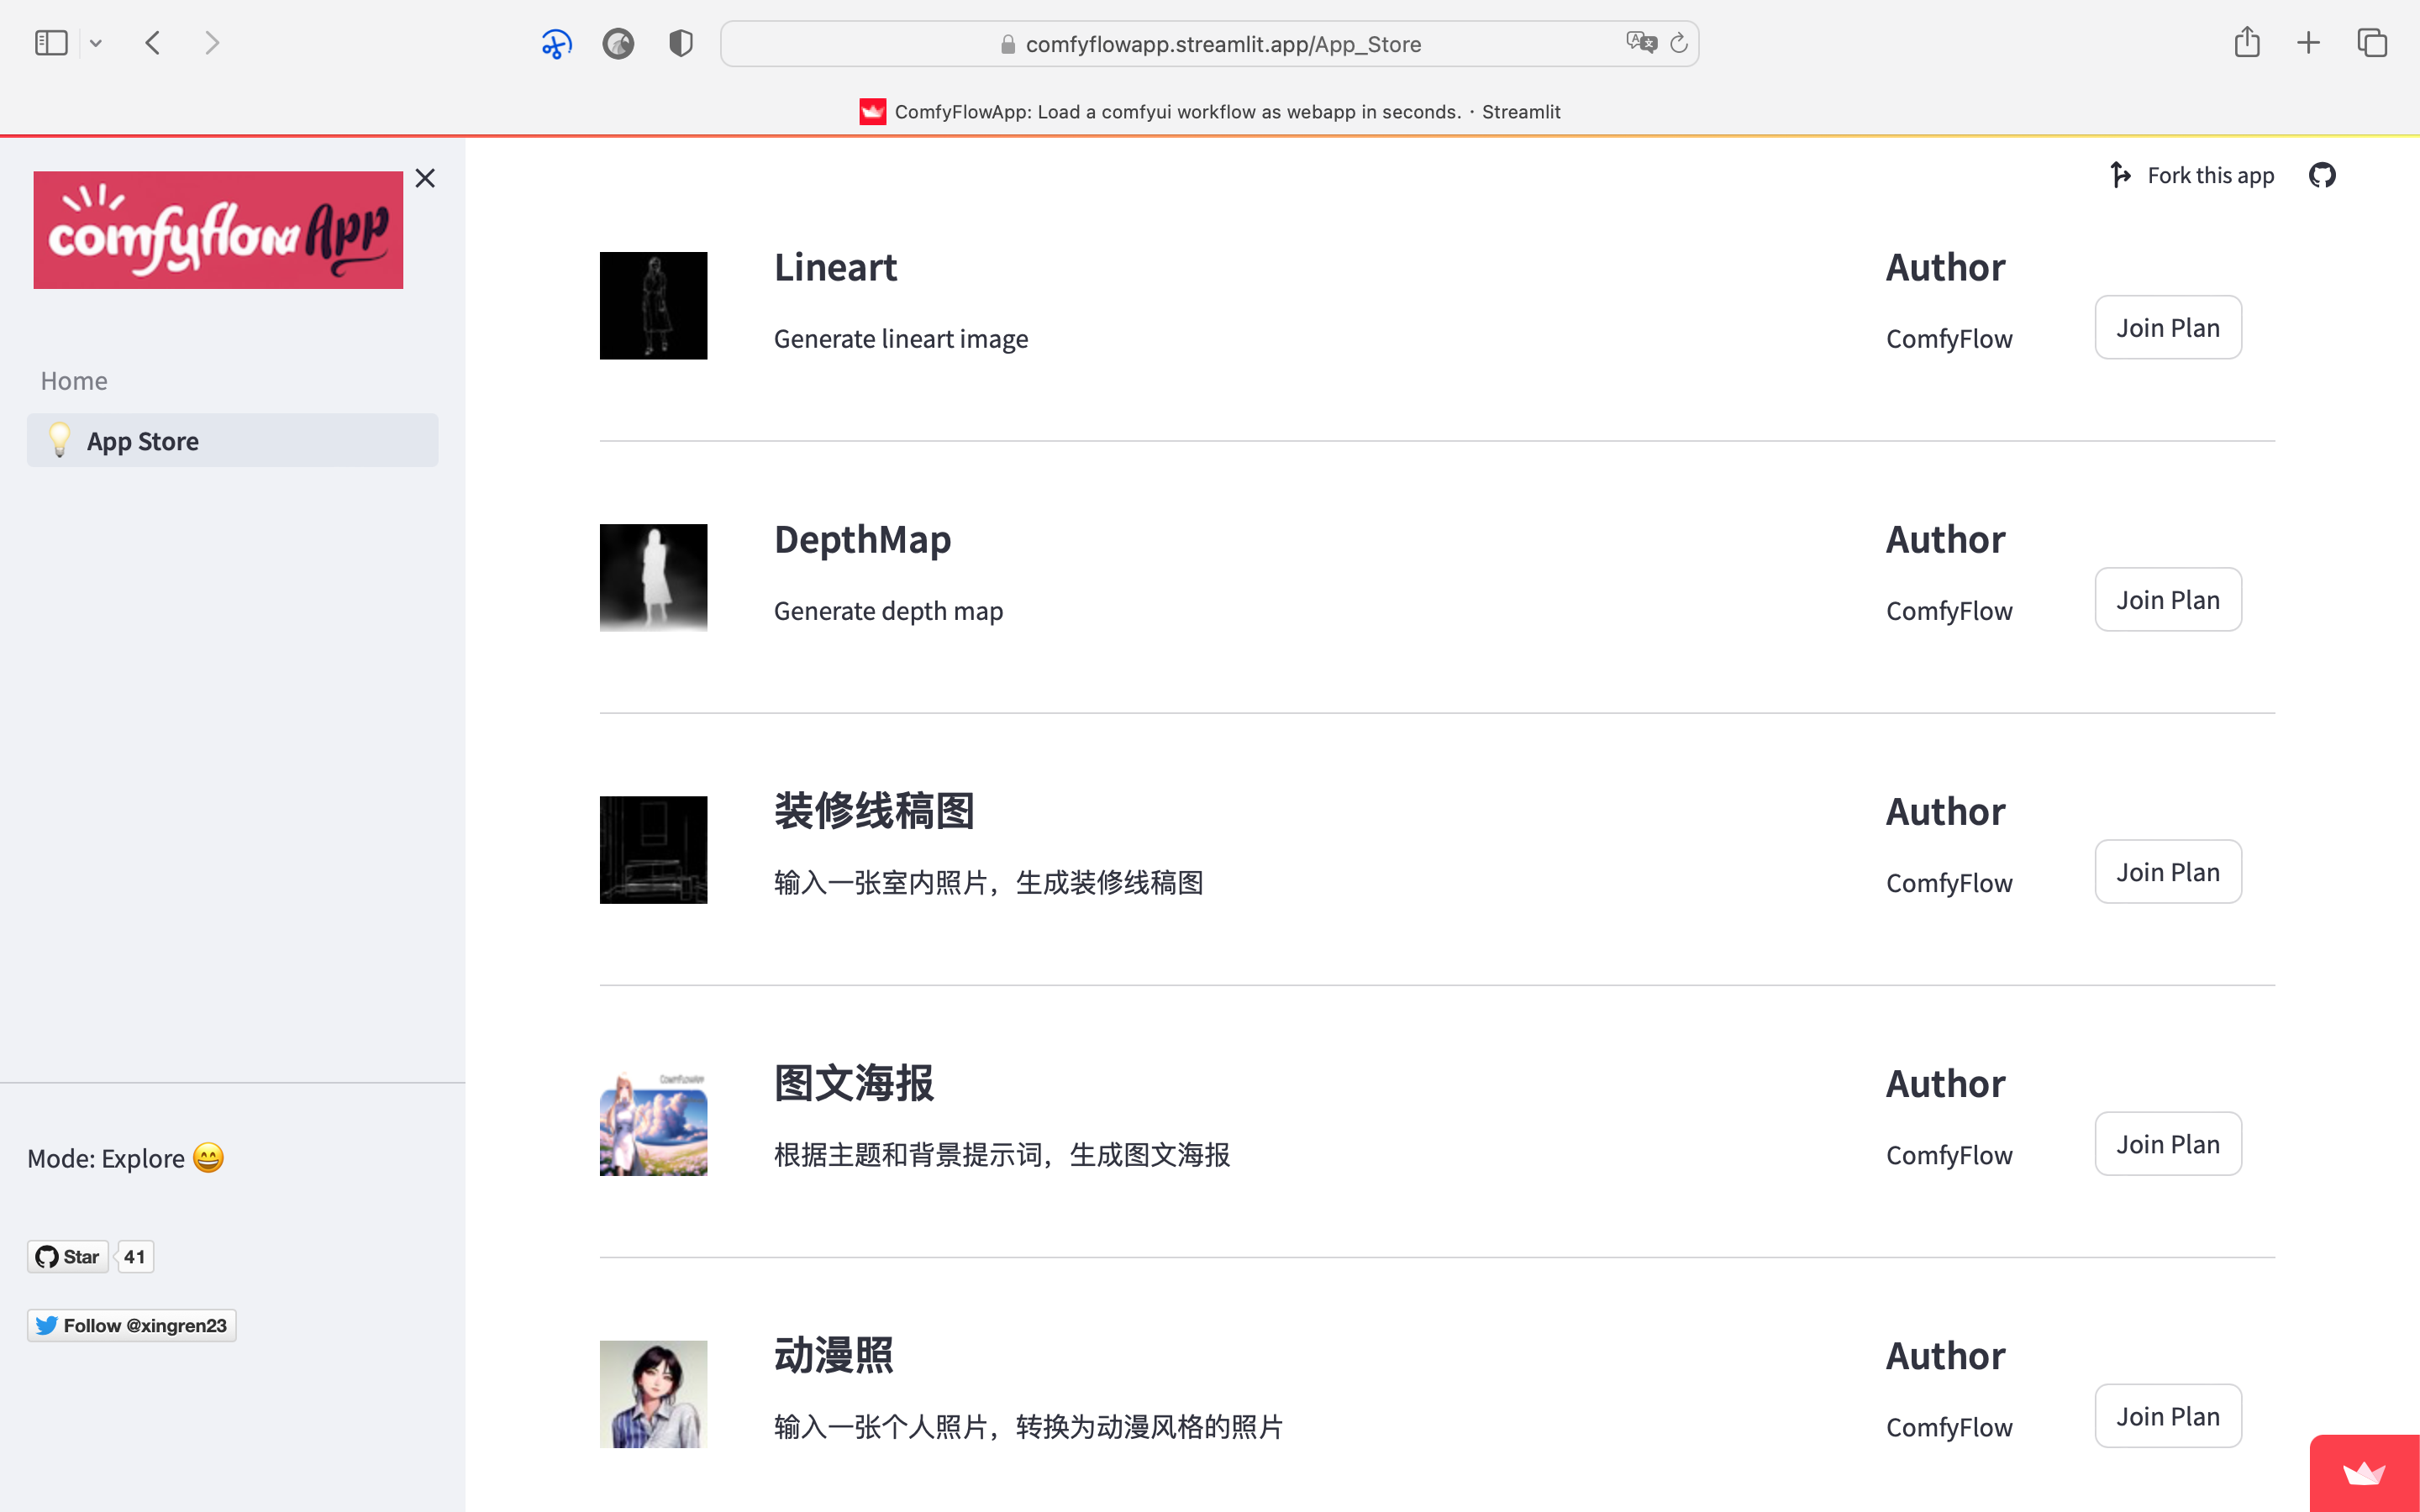Viewport: 2420px width, 1512px height.
Task: Open the DepthMap thumbnail image
Action: [x=653, y=578]
